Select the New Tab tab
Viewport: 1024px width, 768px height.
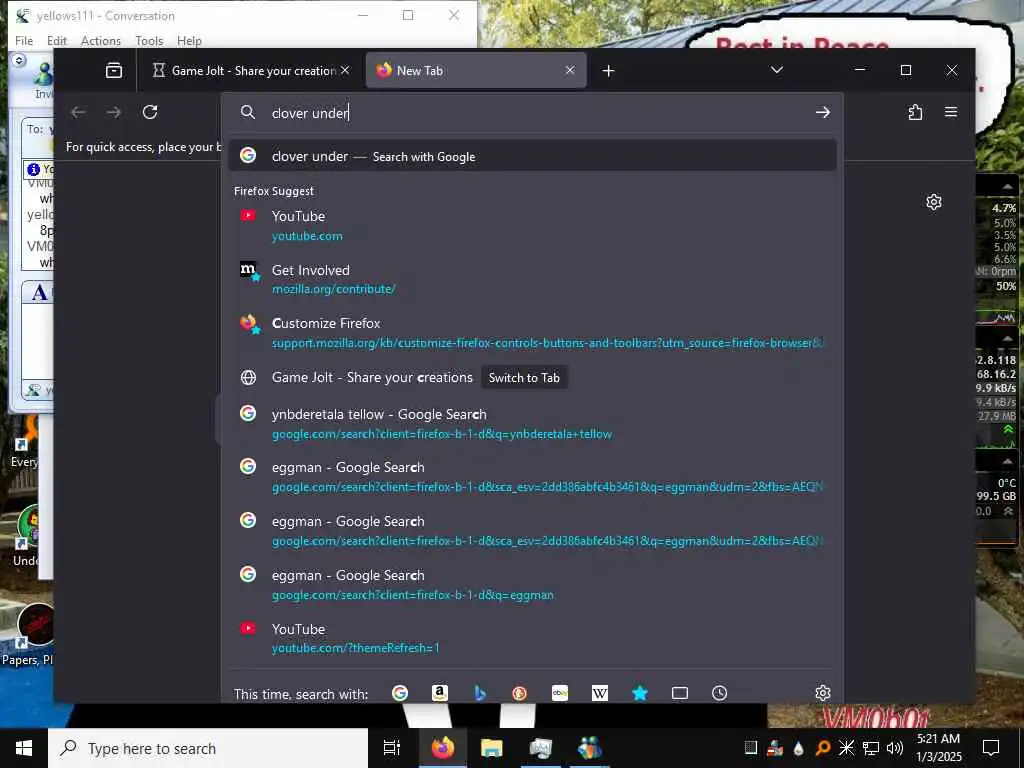click(x=476, y=71)
